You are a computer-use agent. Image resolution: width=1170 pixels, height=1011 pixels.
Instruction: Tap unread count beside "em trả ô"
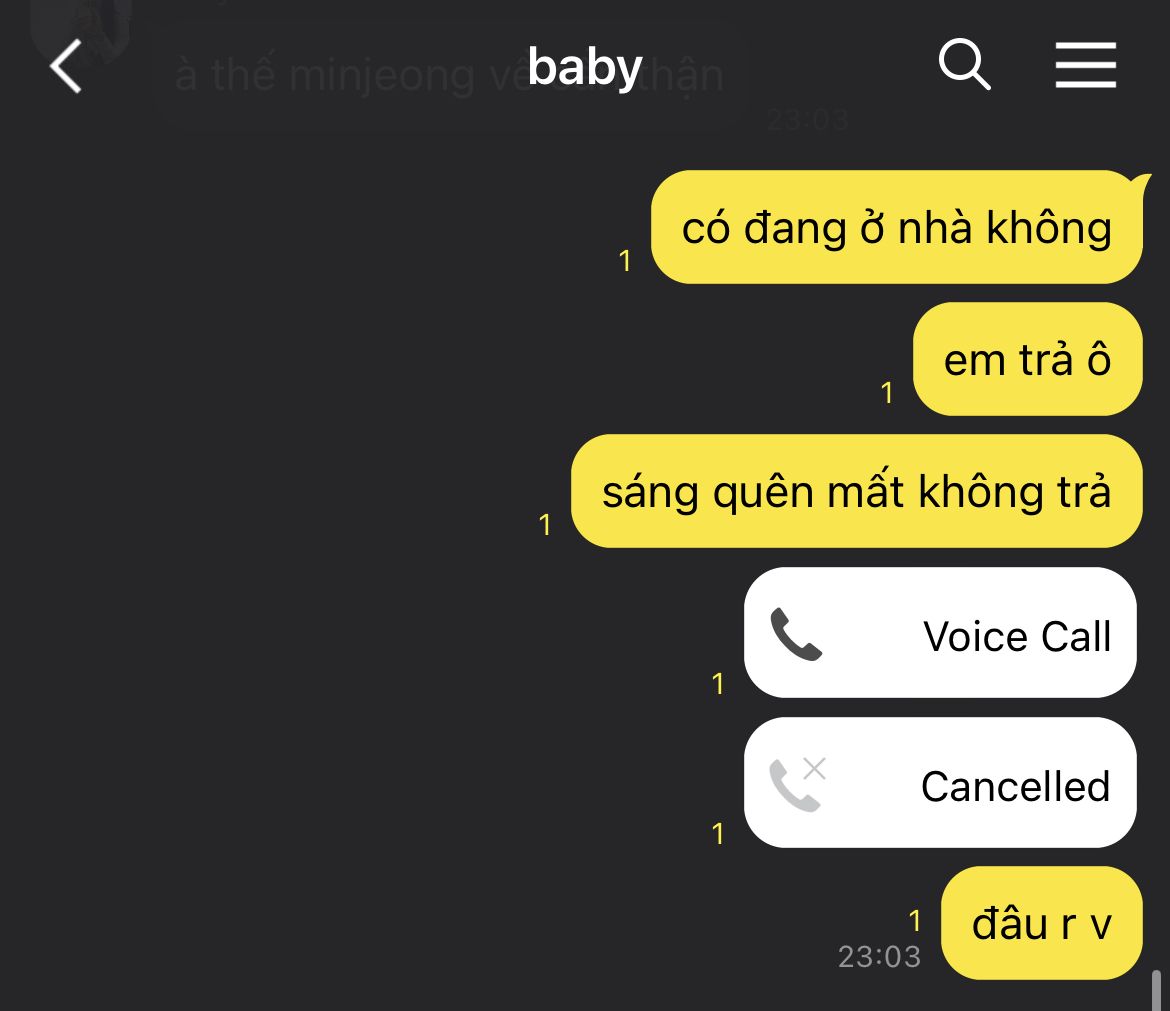[x=887, y=393]
